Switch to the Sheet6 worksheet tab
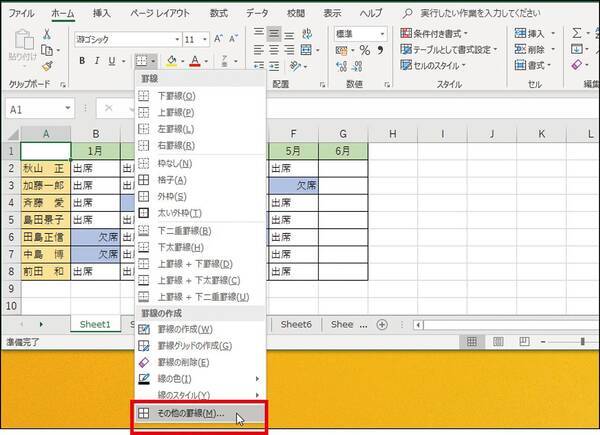Screen dimensions: 600x435 click(297, 324)
